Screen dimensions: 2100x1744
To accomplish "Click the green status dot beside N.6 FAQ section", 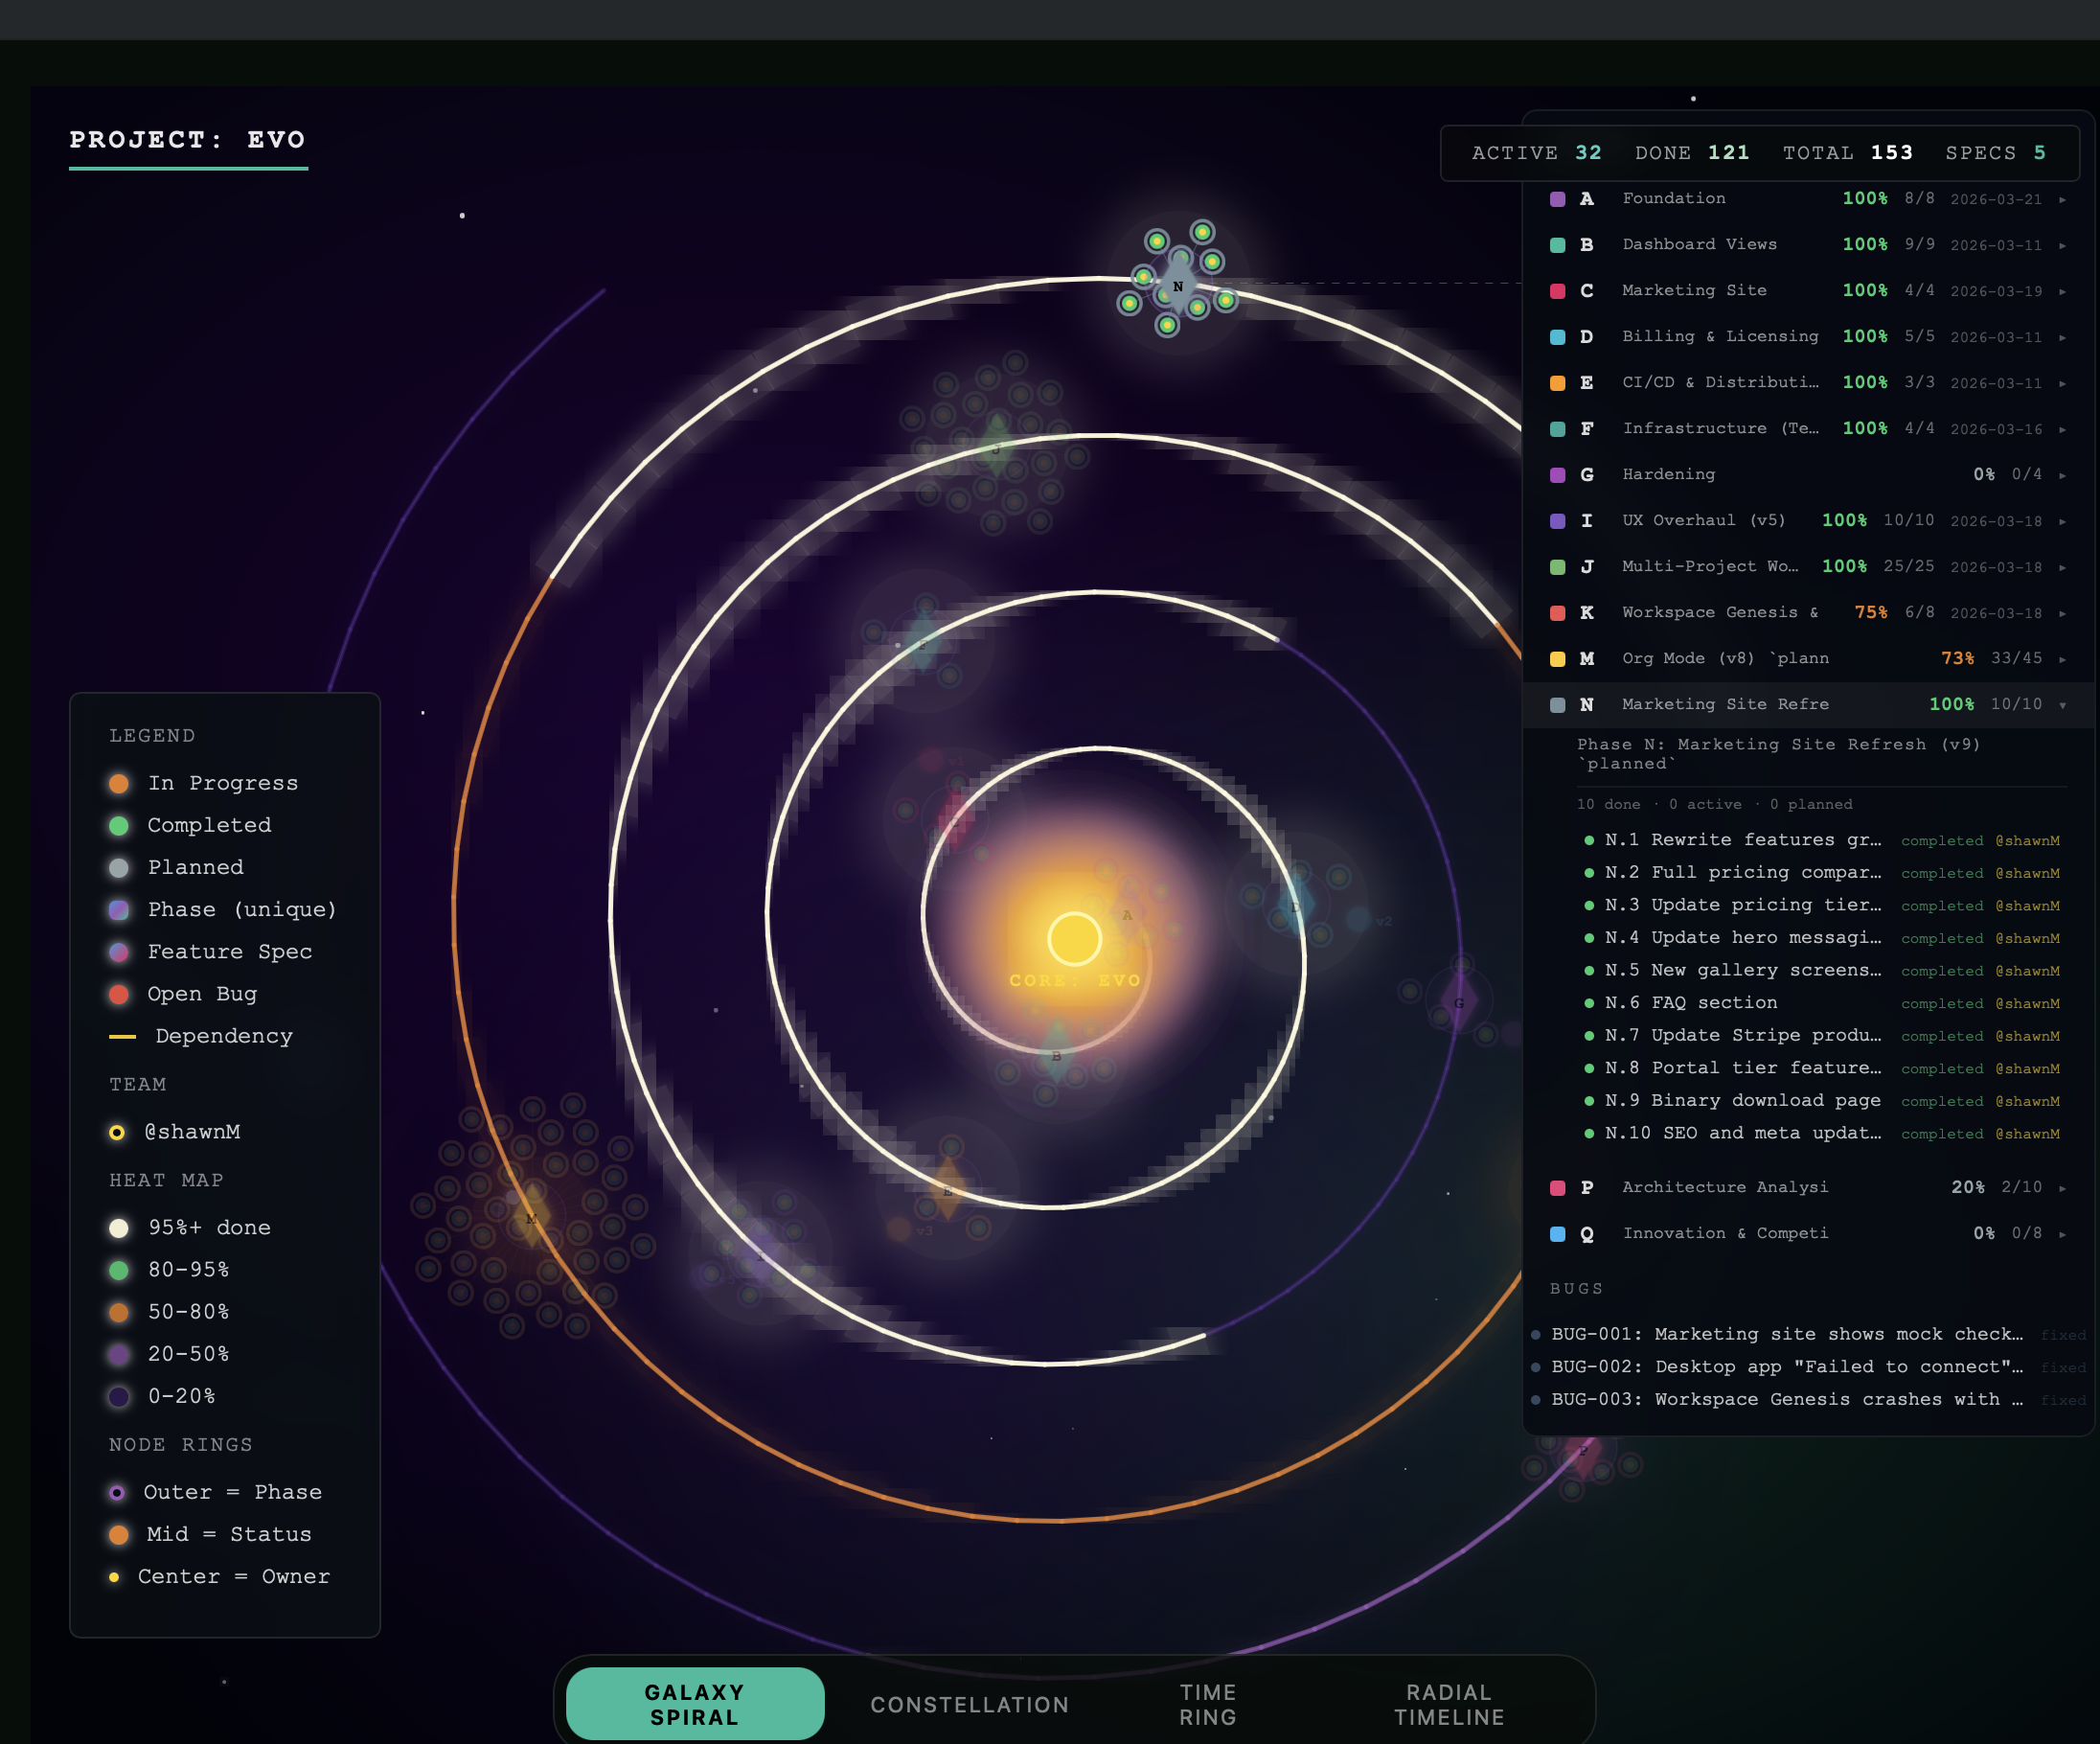I will pyautogui.click(x=1589, y=1003).
